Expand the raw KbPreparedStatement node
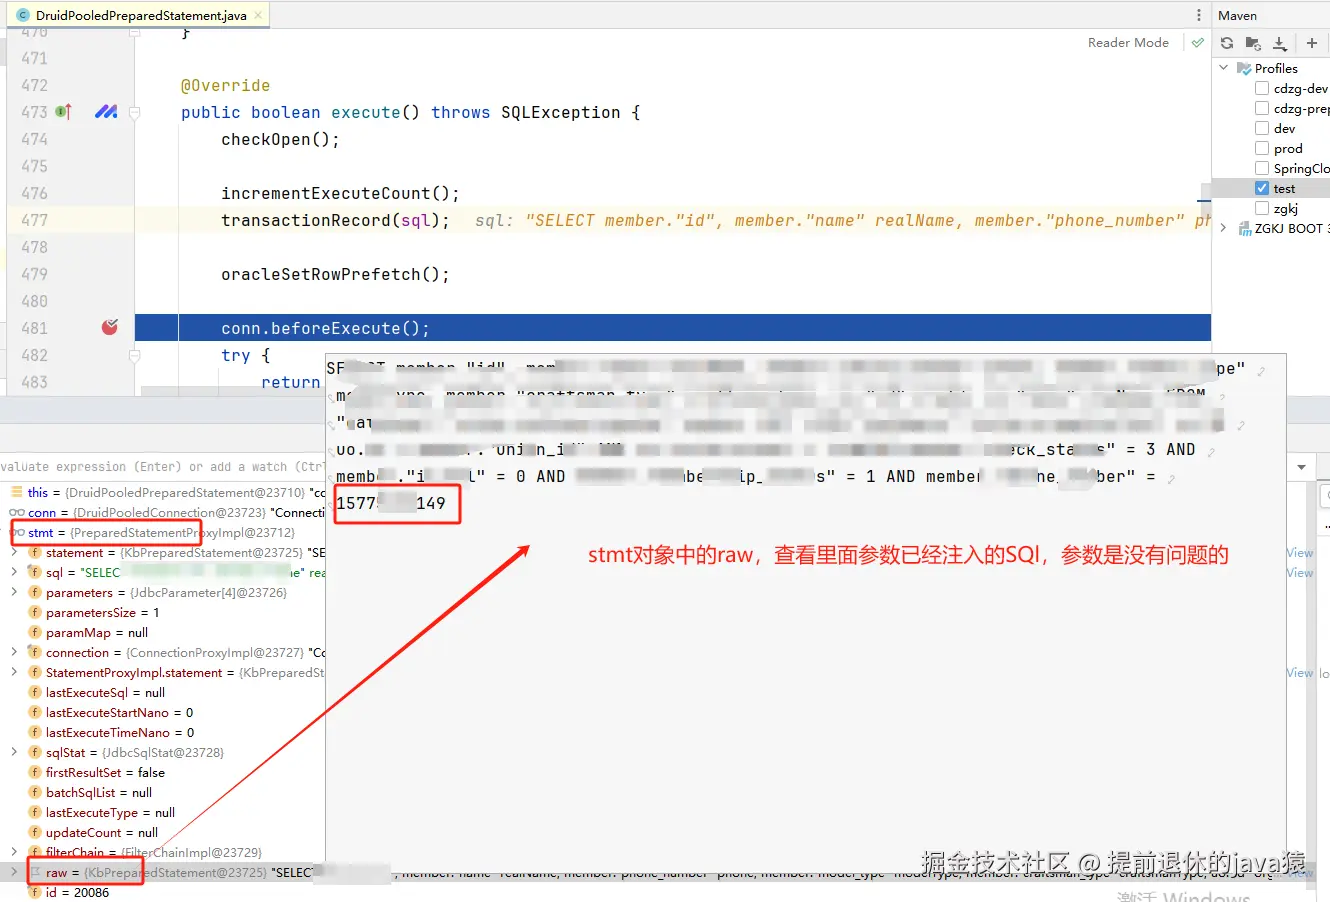 point(14,872)
